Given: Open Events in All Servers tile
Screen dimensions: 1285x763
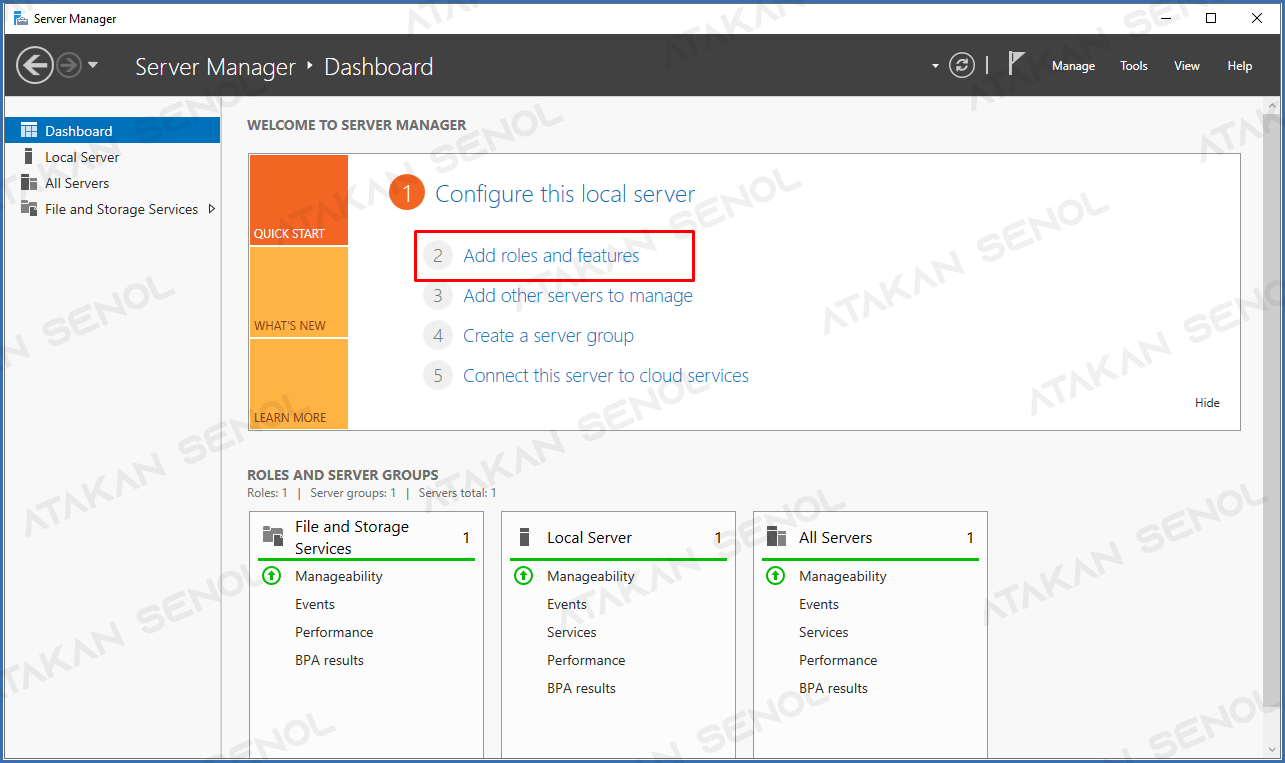Looking at the screenshot, I should tap(819, 604).
